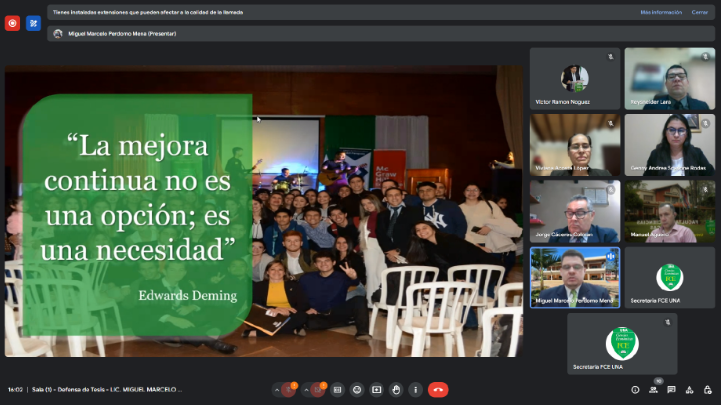
Task: Click the Victor Ramon Noguez name label
Action: 562,102
